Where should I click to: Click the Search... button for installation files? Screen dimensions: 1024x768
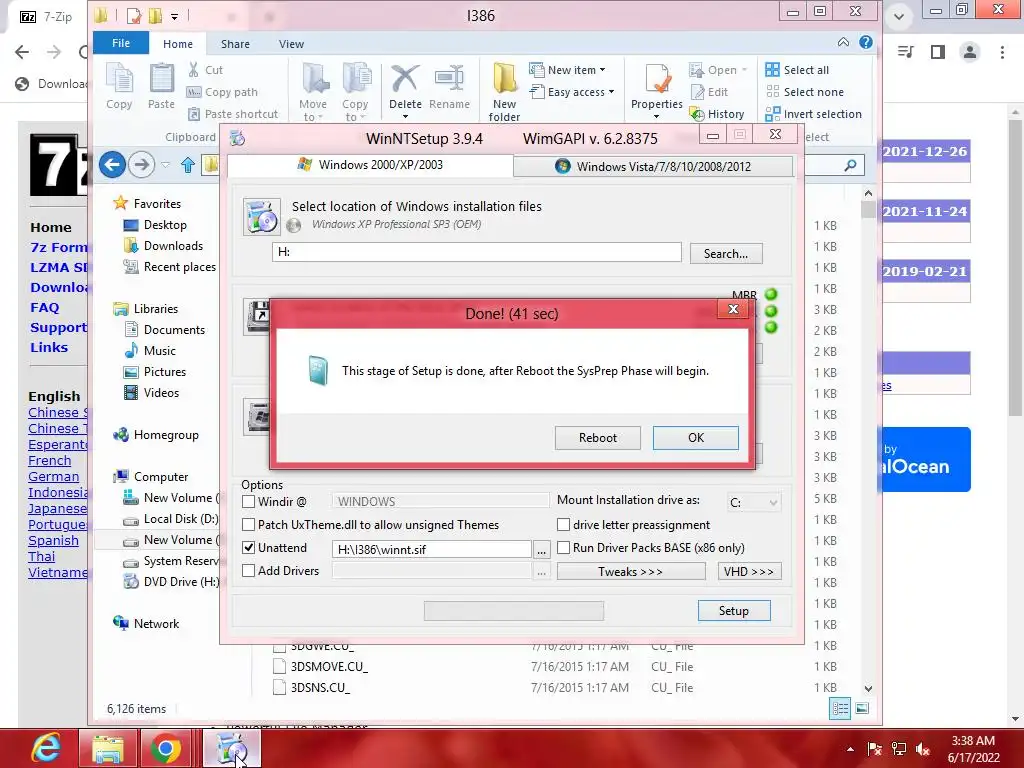pyautogui.click(x=726, y=253)
